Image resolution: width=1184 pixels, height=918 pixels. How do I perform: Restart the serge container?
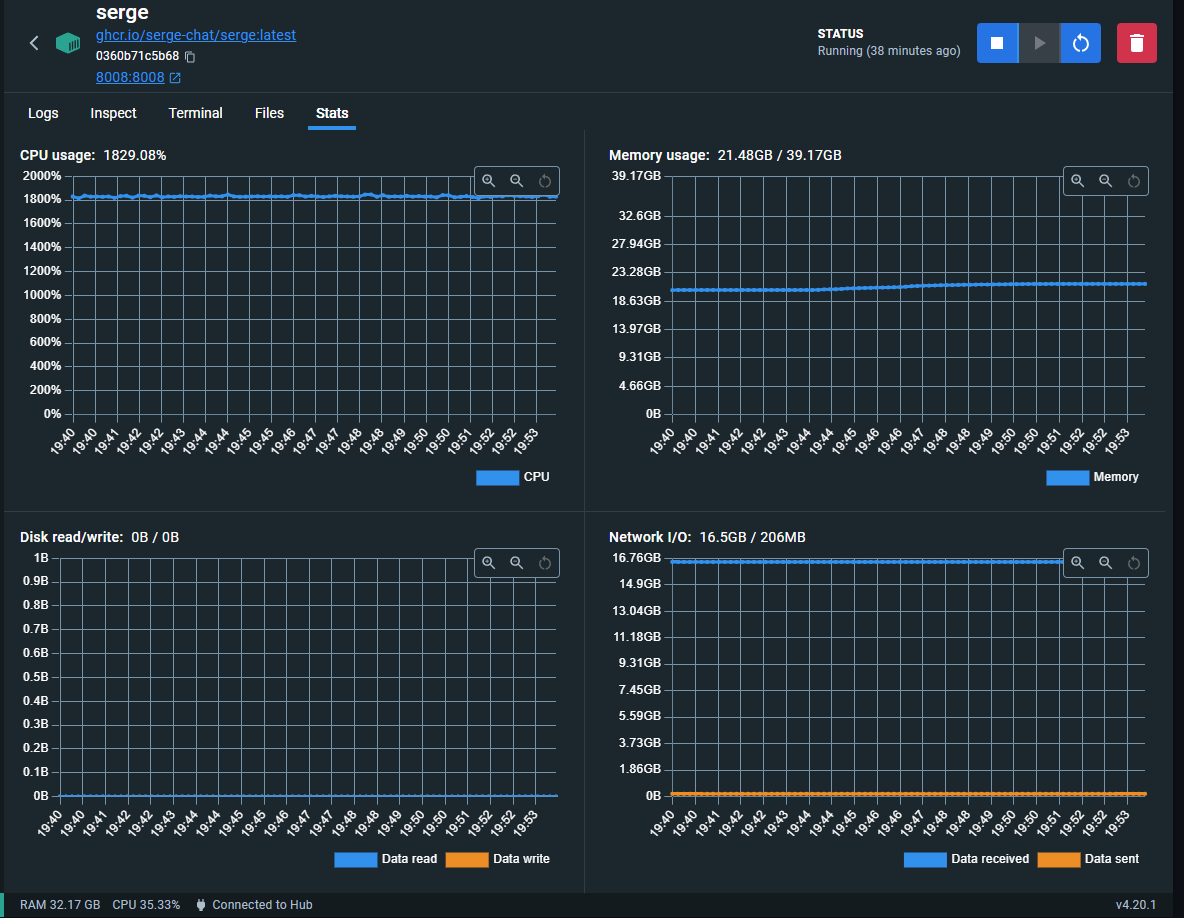[1080, 43]
